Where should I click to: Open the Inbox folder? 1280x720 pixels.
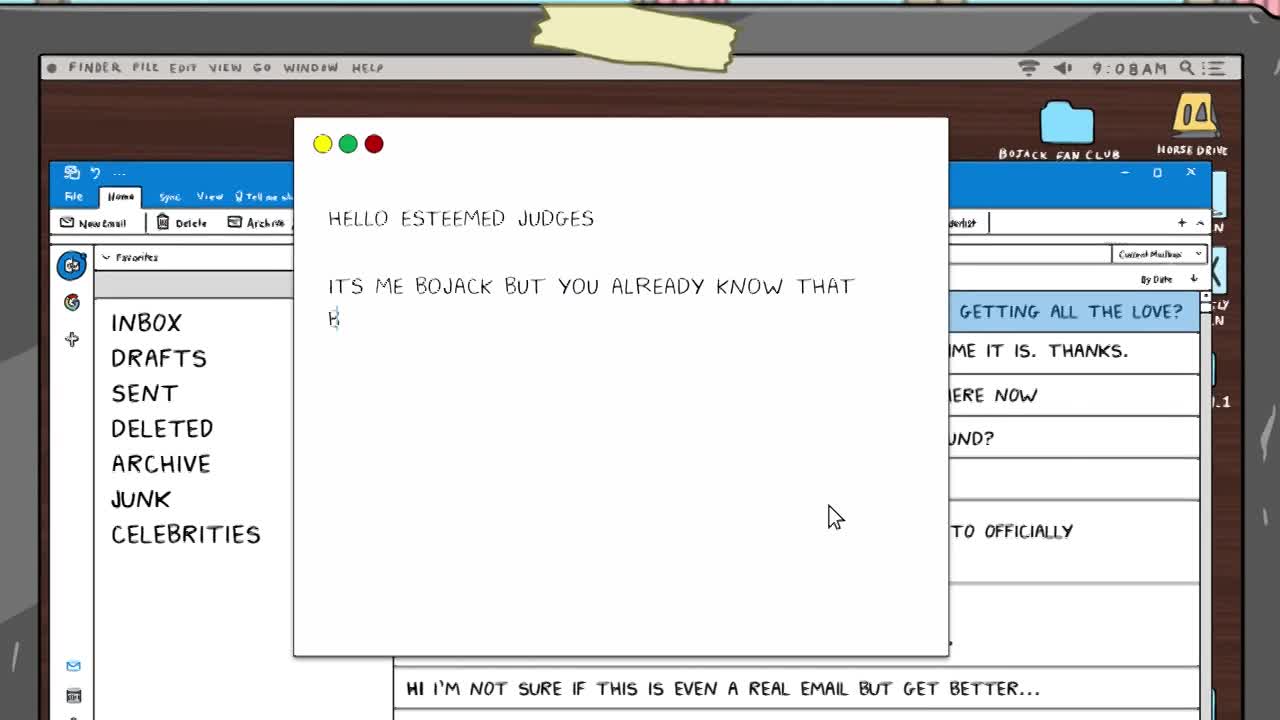(x=146, y=323)
